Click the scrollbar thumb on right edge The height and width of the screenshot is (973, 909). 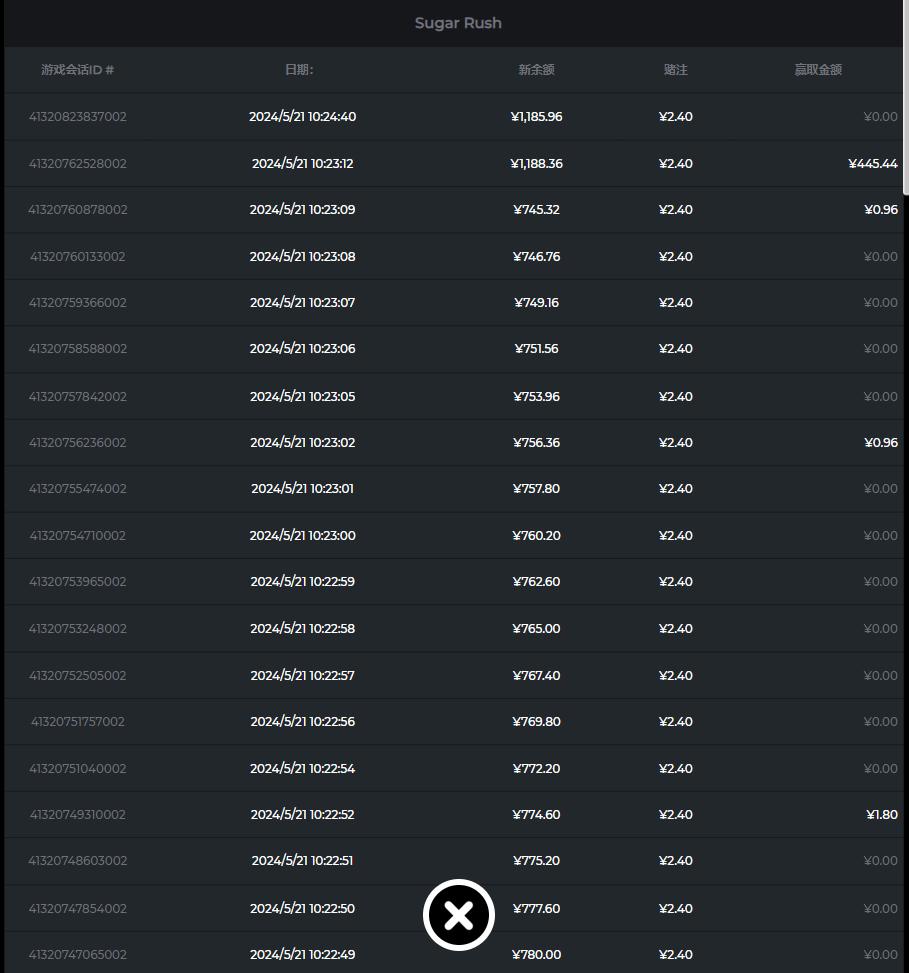coord(906,98)
